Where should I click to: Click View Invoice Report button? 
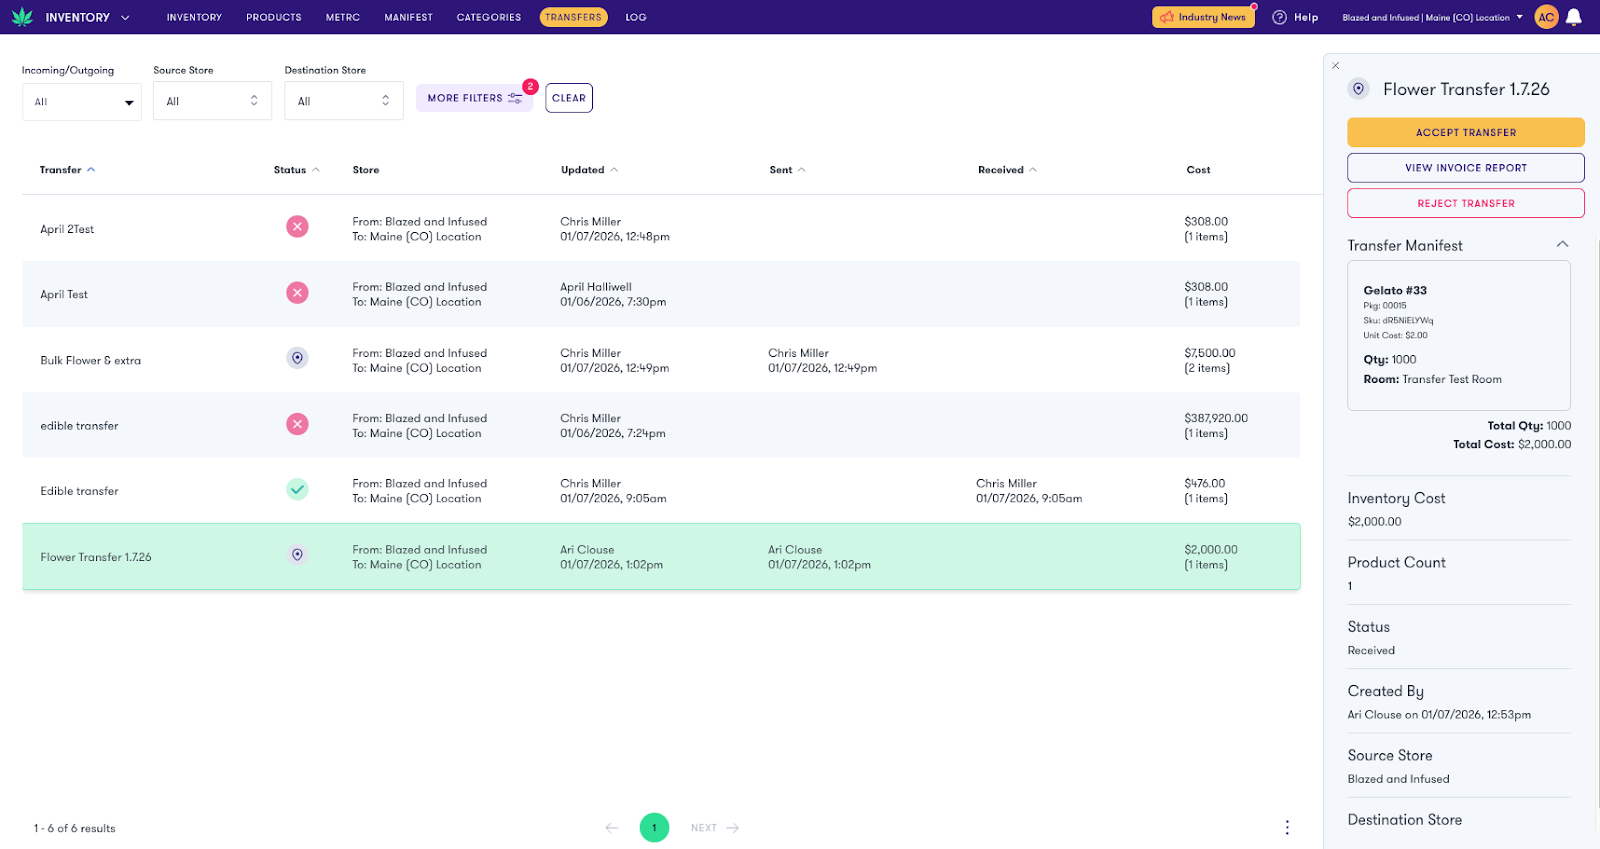[x=1466, y=168]
